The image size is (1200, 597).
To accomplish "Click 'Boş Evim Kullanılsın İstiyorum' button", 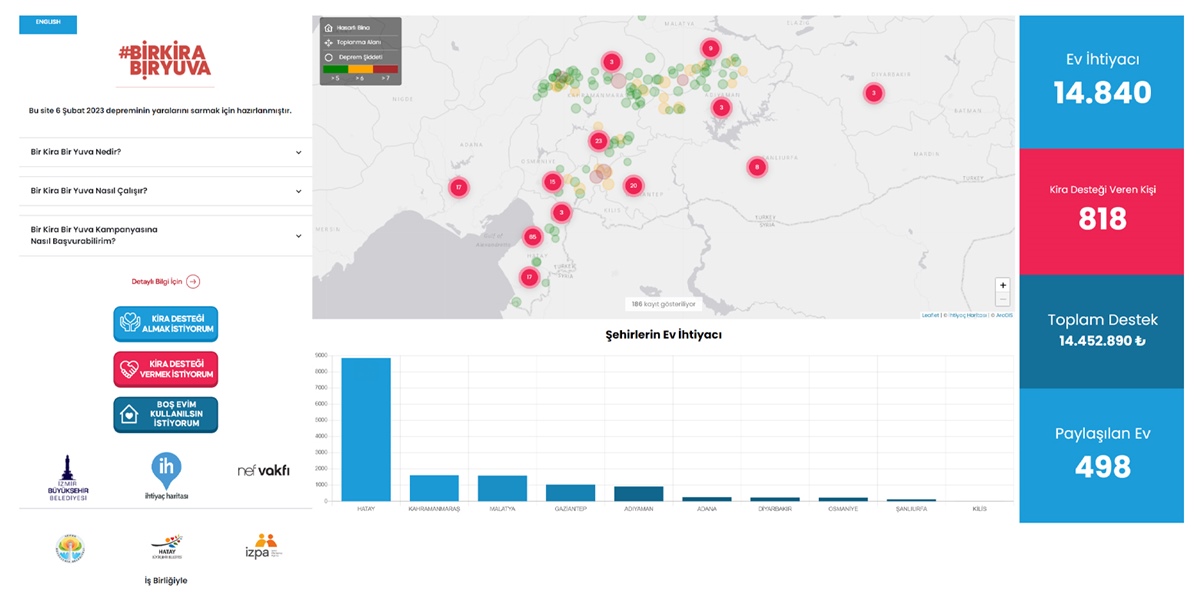I will tap(165, 415).
